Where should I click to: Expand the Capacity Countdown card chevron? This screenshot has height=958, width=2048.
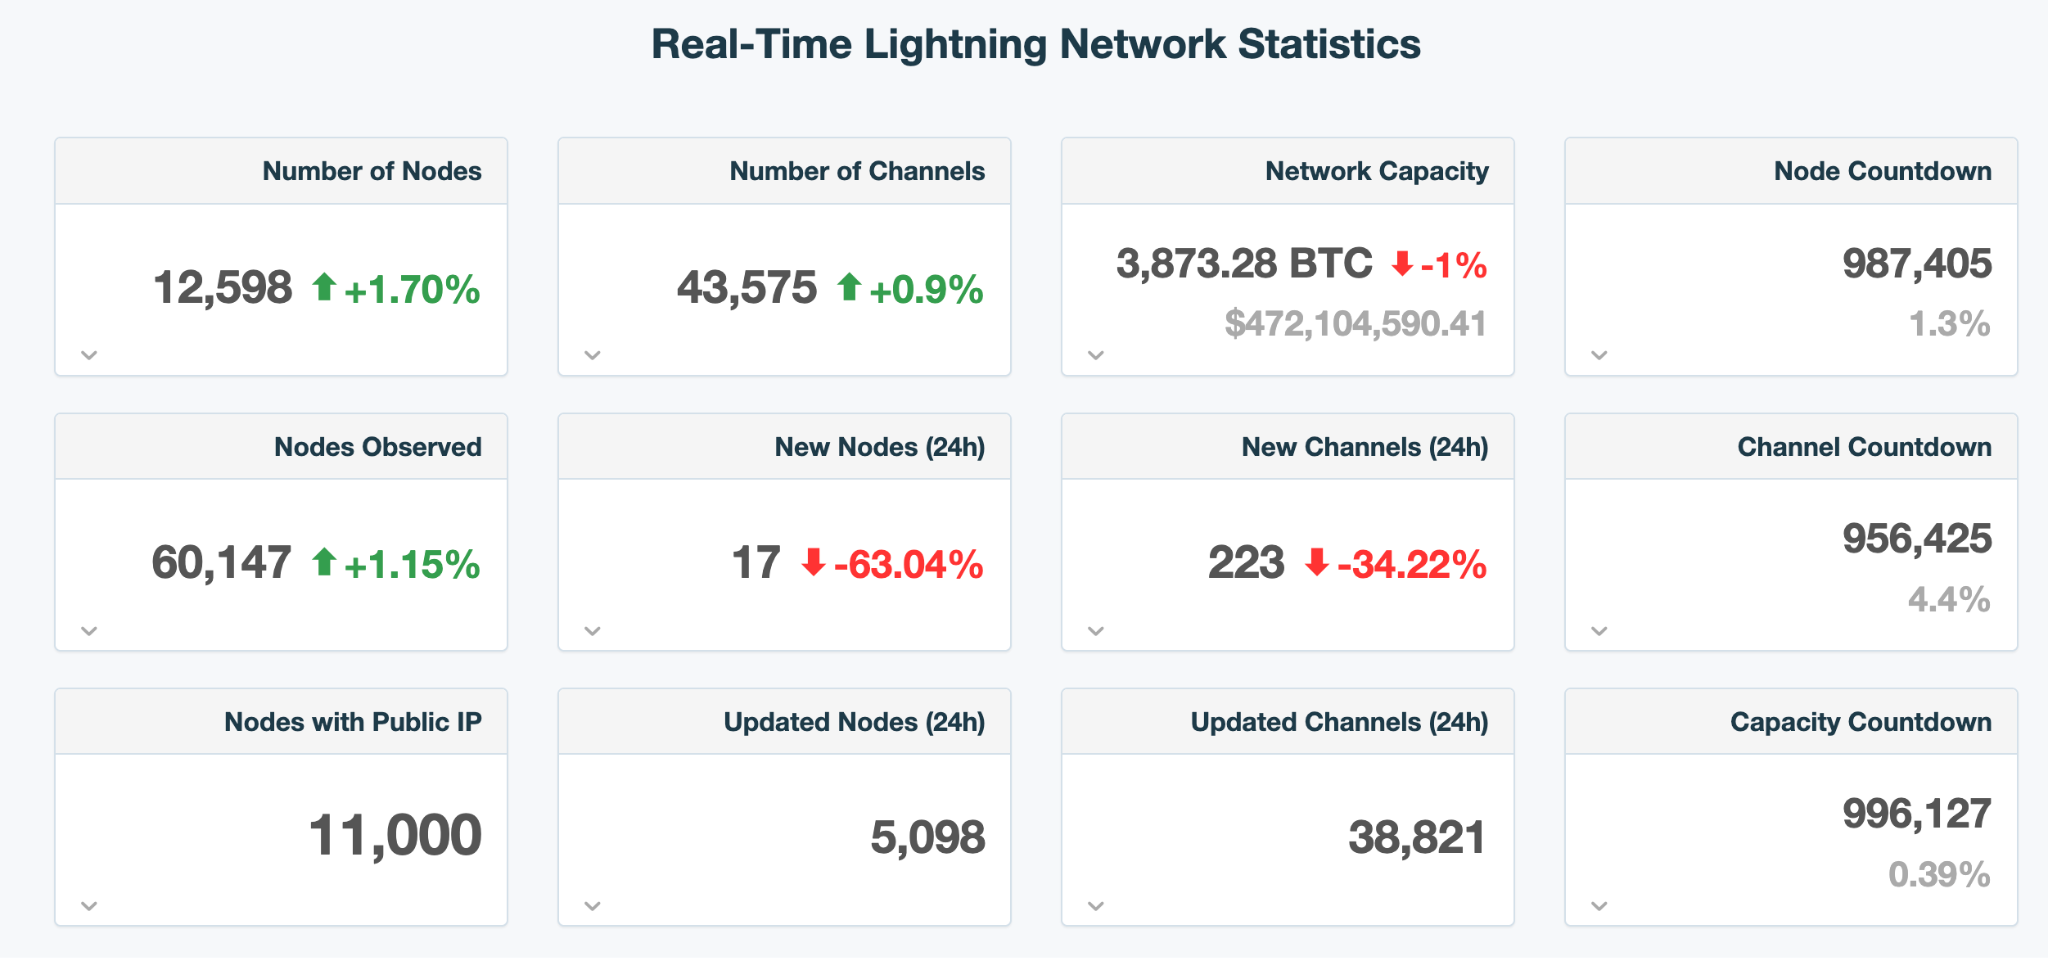(1599, 906)
